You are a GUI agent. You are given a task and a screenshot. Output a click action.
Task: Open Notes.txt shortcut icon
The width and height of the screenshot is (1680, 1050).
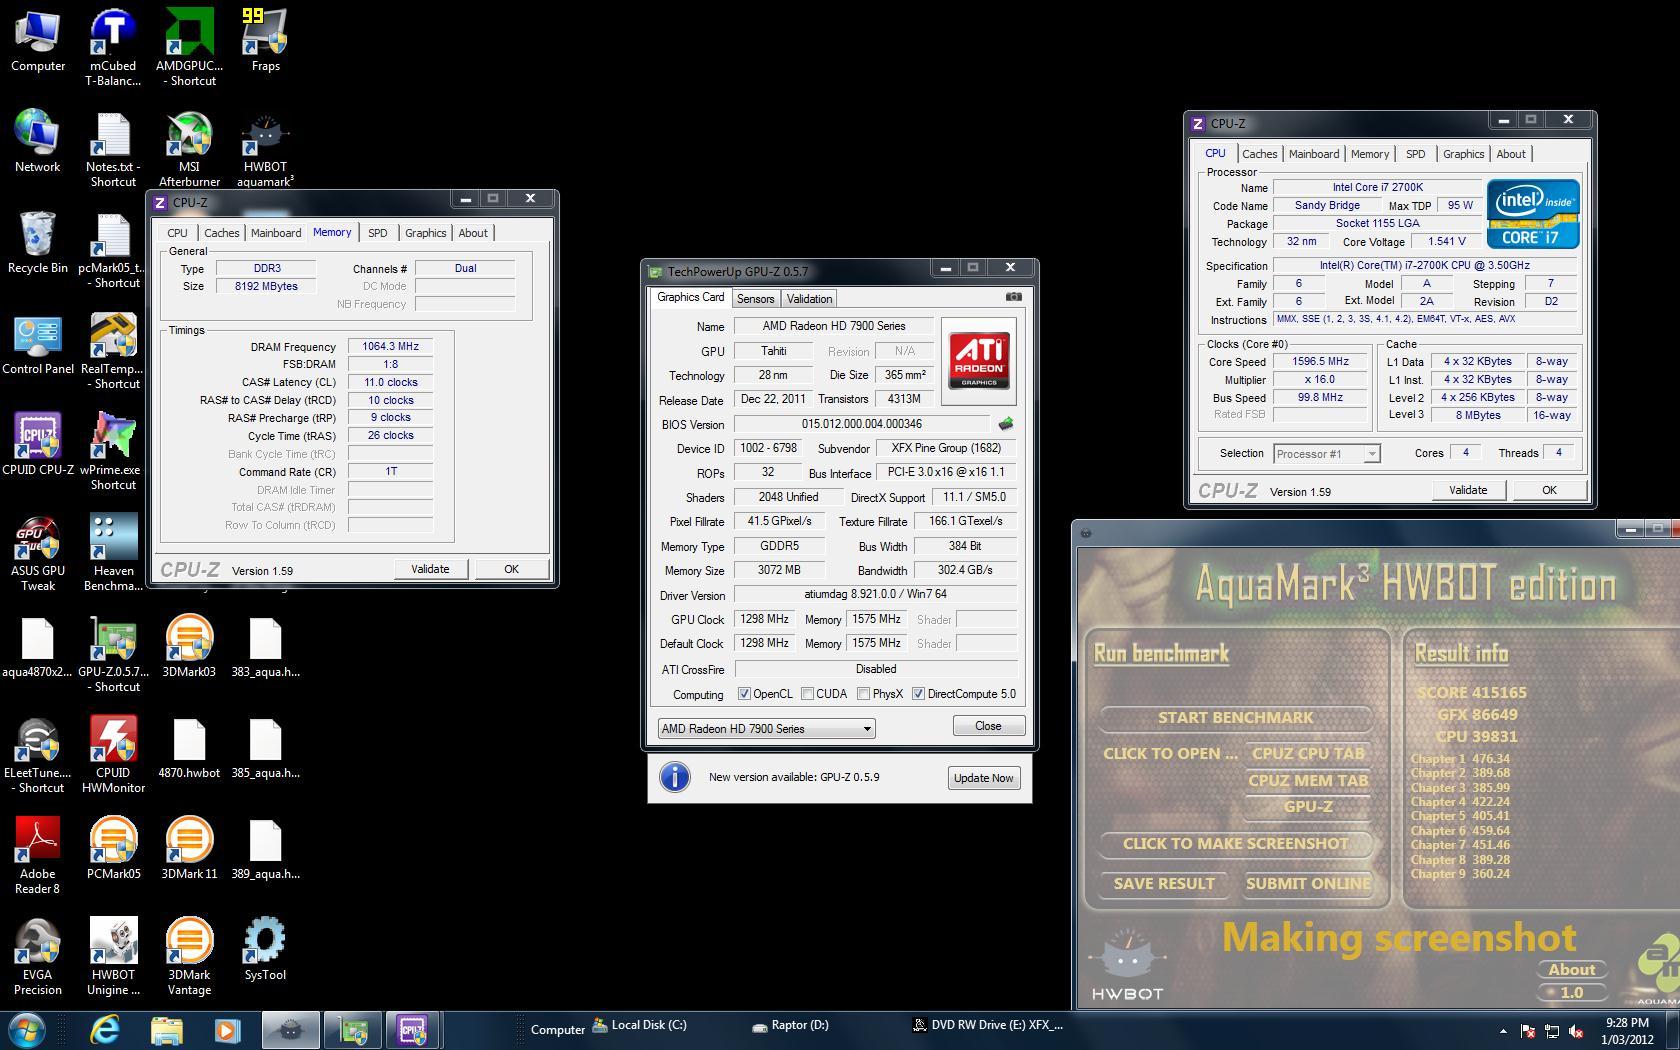click(x=113, y=148)
